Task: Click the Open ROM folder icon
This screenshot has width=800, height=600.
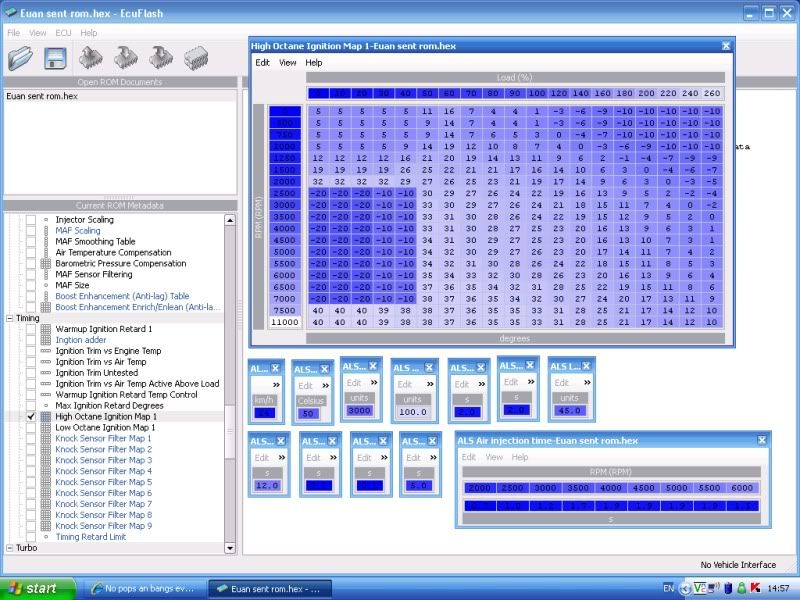Action: pos(21,58)
